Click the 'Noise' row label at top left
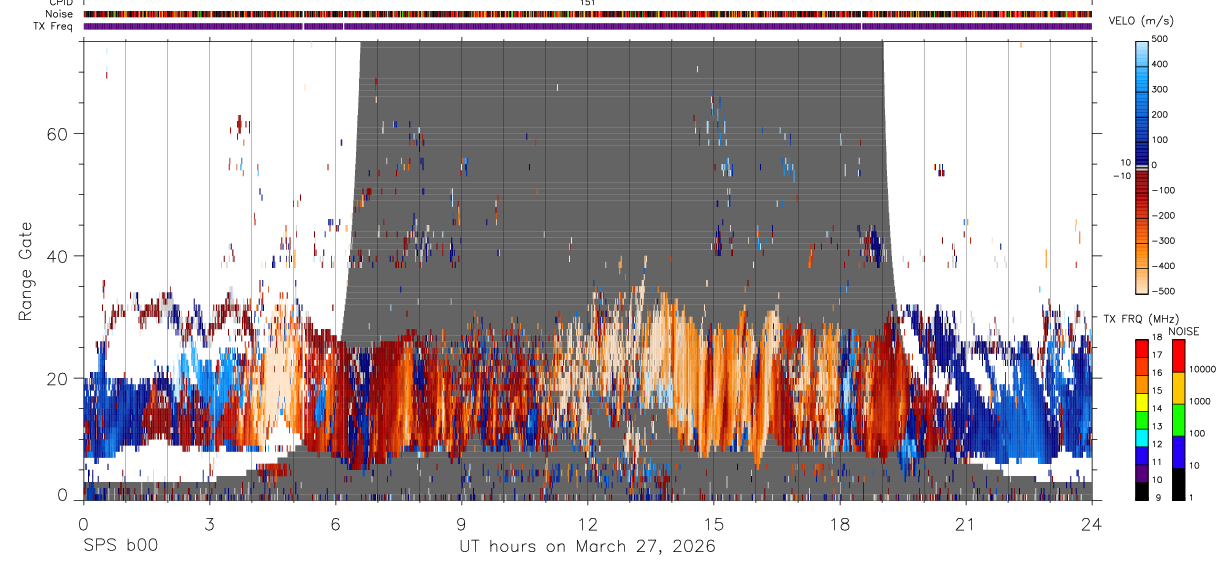The height and width of the screenshot is (567, 1228). (x=58, y=14)
